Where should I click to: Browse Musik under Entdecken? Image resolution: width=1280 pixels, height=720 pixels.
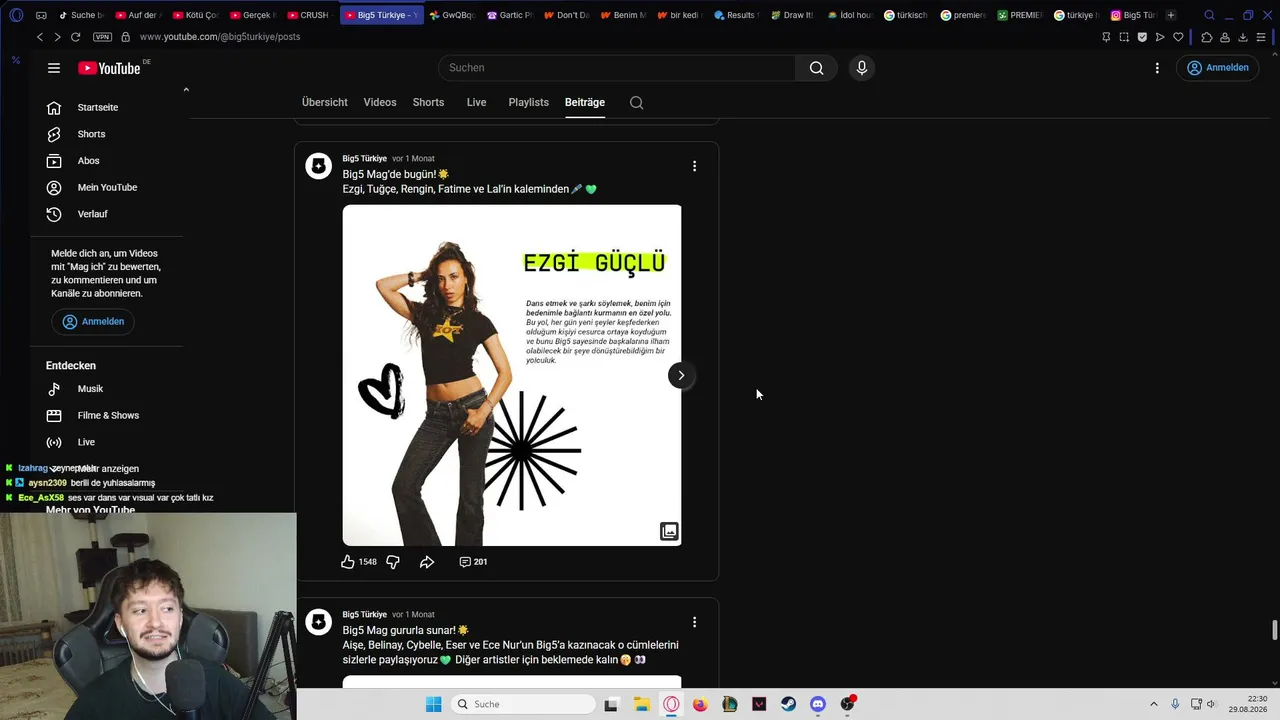[x=90, y=389]
